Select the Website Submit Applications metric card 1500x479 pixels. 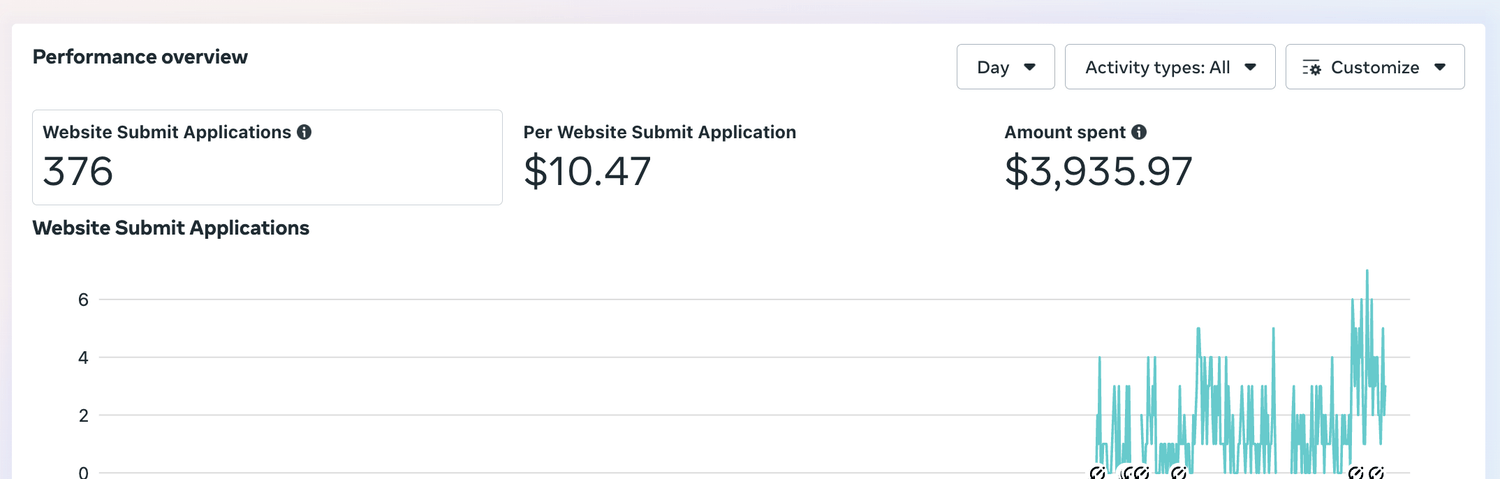(x=267, y=157)
